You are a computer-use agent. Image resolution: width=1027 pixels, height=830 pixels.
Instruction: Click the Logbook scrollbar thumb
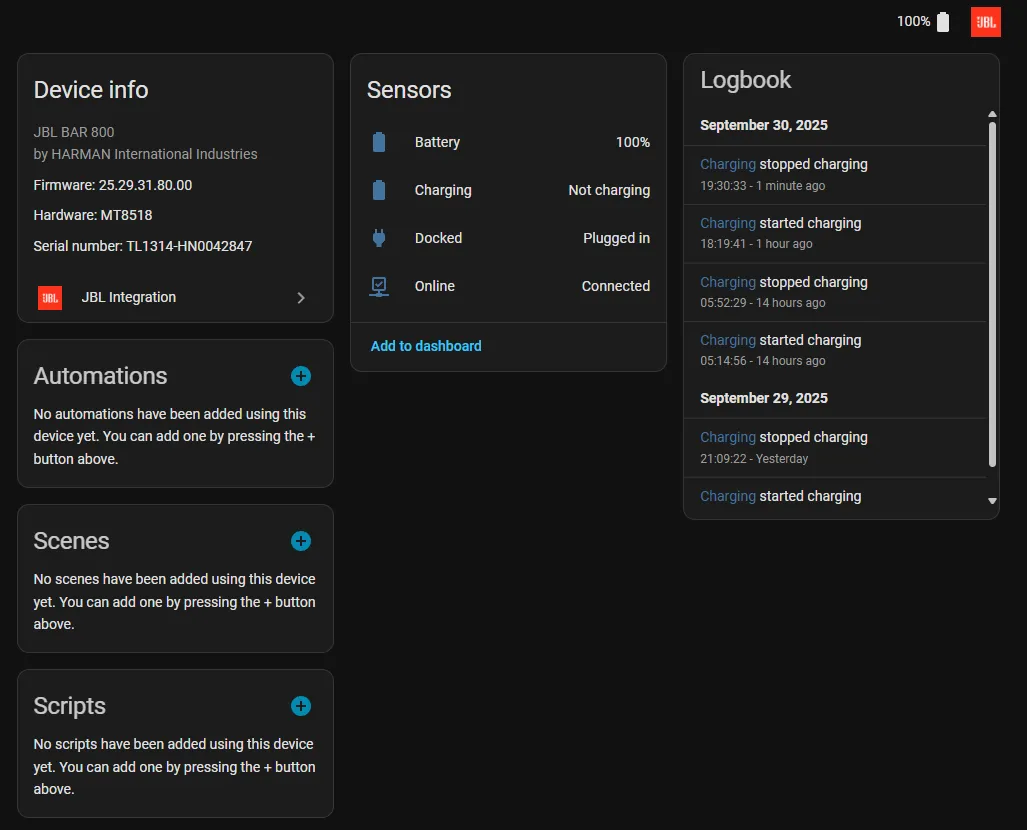992,295
